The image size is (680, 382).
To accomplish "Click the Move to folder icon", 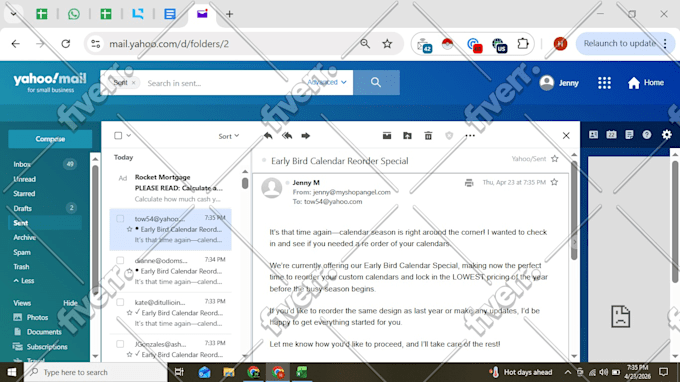I will point(407,136).
